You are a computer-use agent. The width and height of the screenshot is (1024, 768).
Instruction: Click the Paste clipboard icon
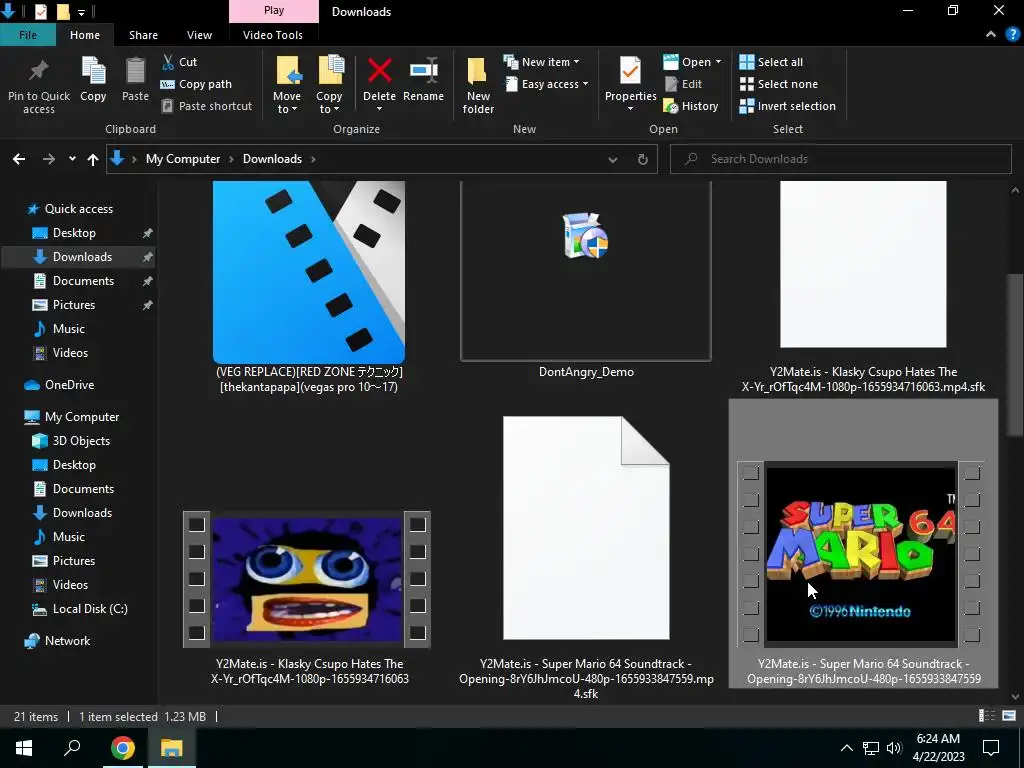click(x=135, y=72)
